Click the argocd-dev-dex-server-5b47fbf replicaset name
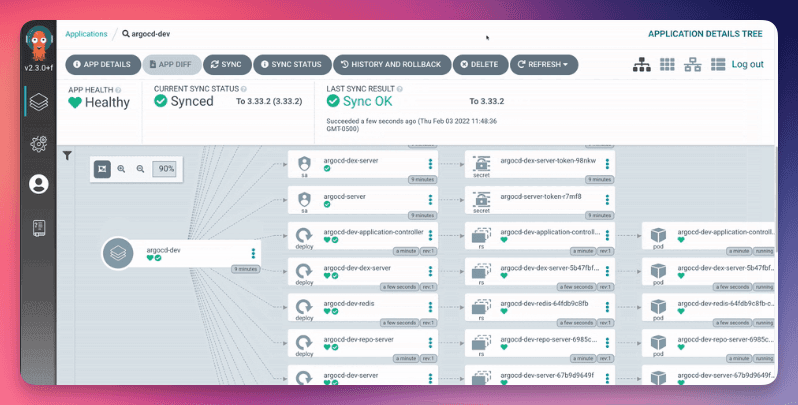 click(550, 268)
